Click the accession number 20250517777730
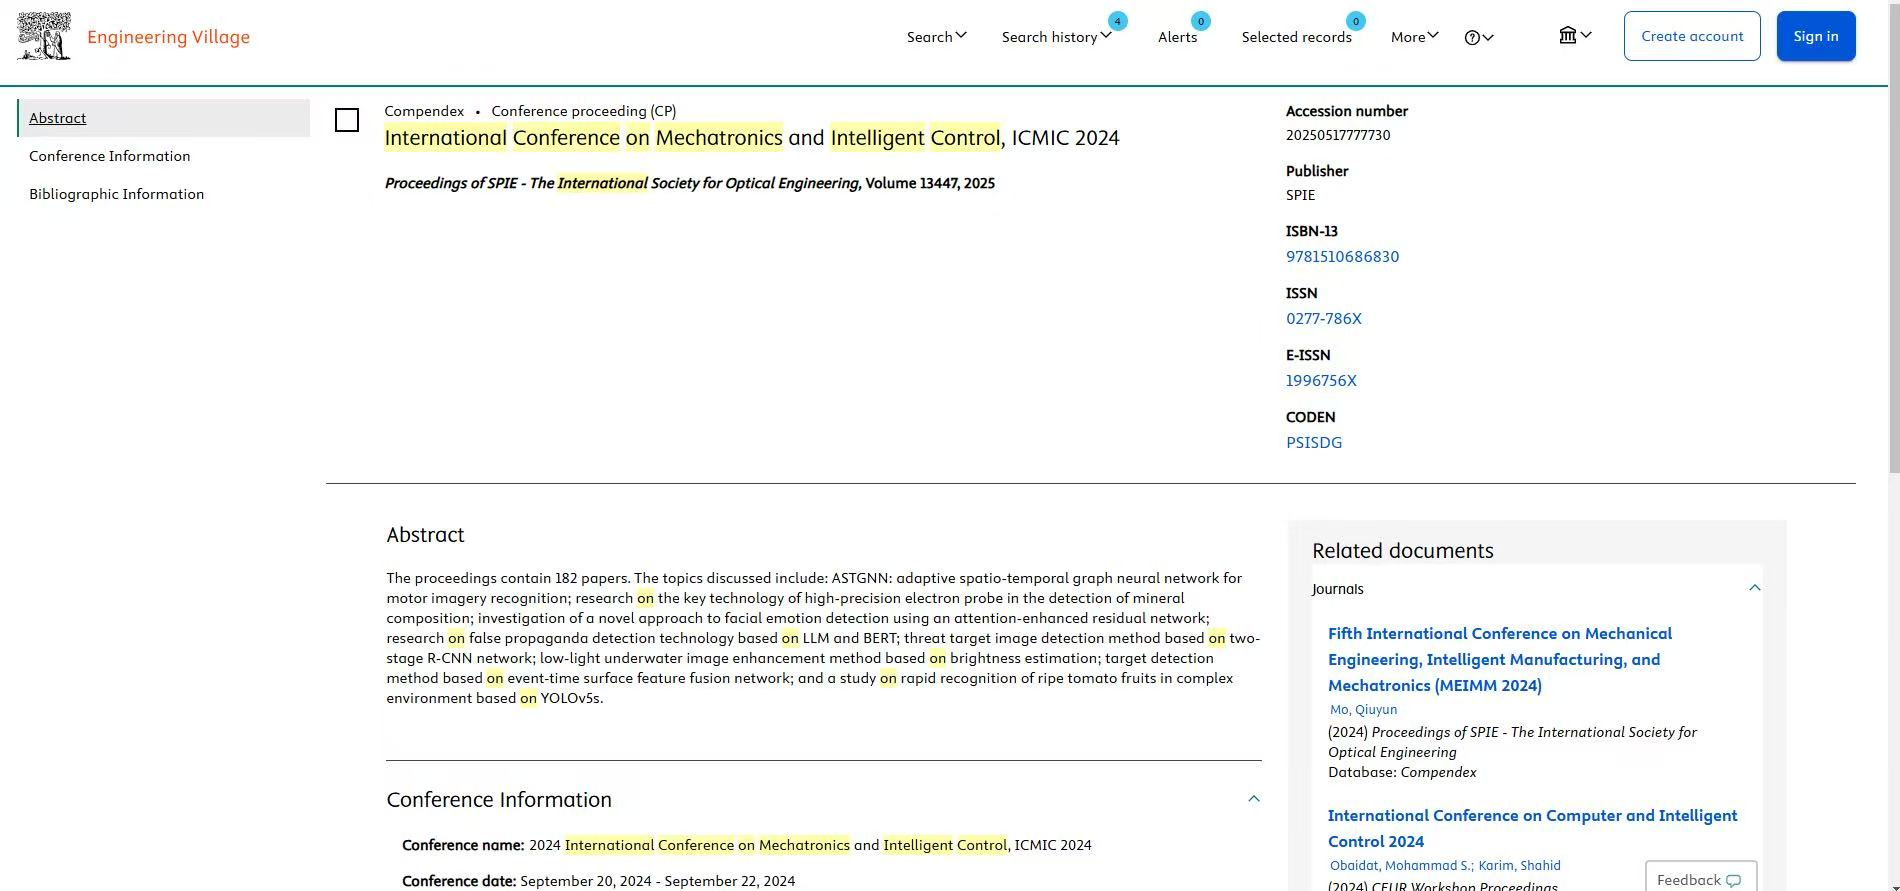 [x=1338, y=135]
